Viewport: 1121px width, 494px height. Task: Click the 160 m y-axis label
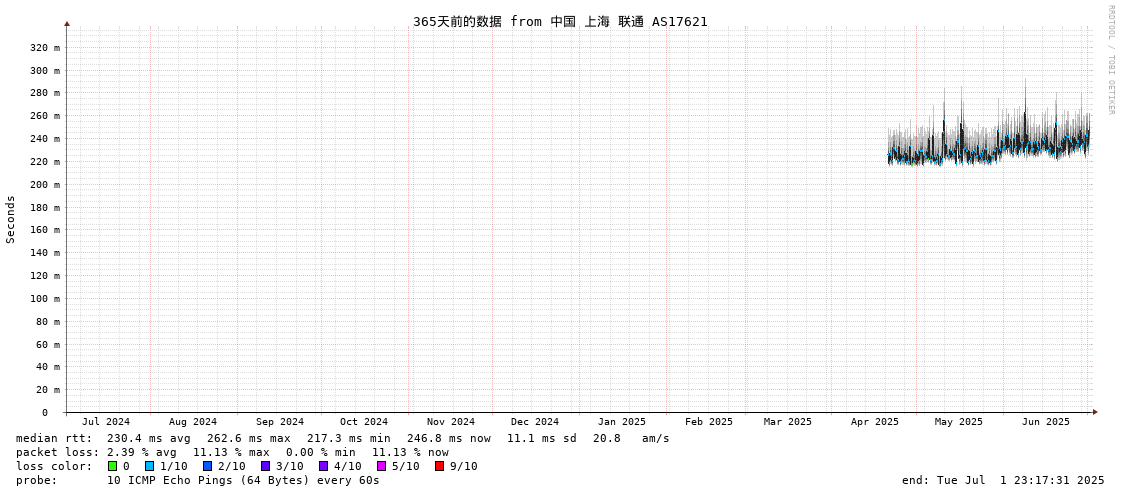pyautogui.click(x=44, y=230)
